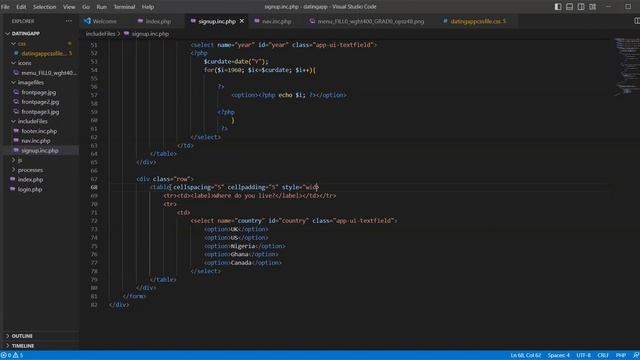The image size is (640, 360).
Task: Open the Go menu
Action: click(x=86, y=7)
